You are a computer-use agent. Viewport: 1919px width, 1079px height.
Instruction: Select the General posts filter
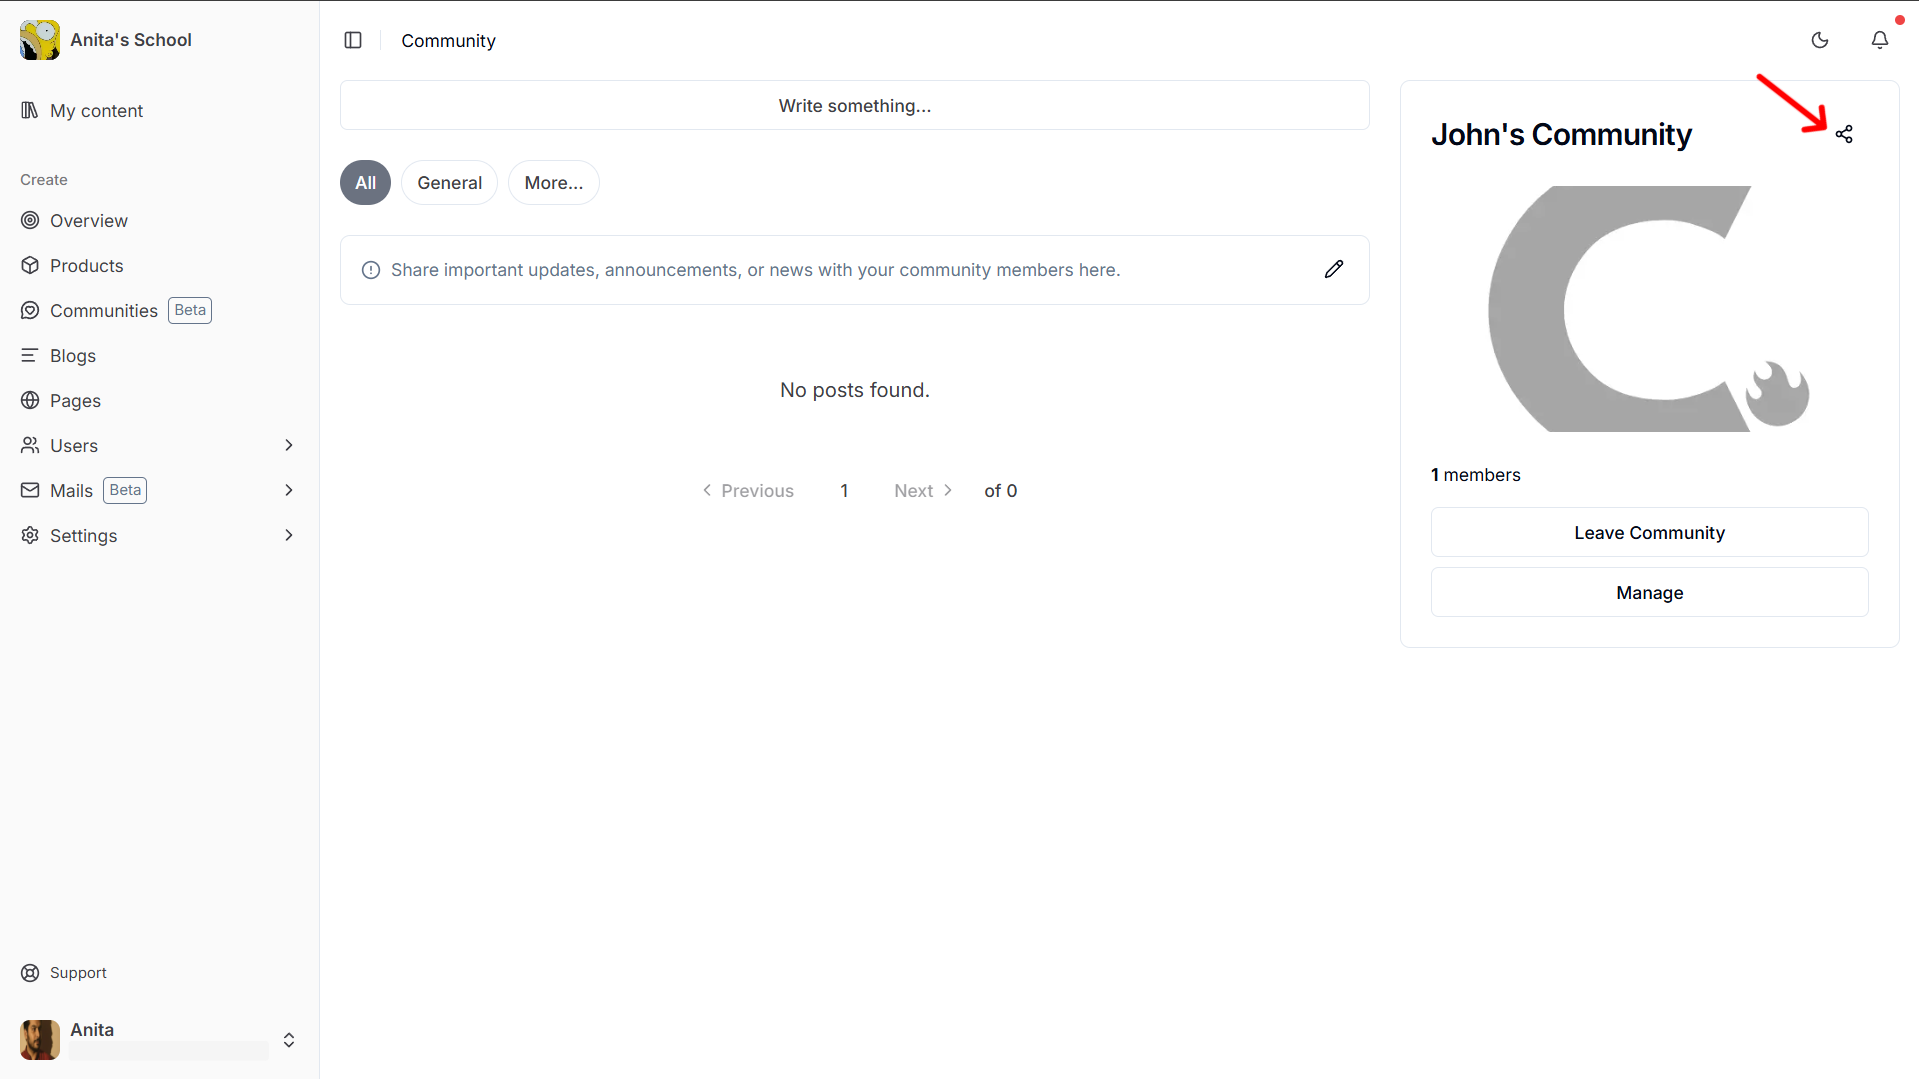tap(449, 182)
